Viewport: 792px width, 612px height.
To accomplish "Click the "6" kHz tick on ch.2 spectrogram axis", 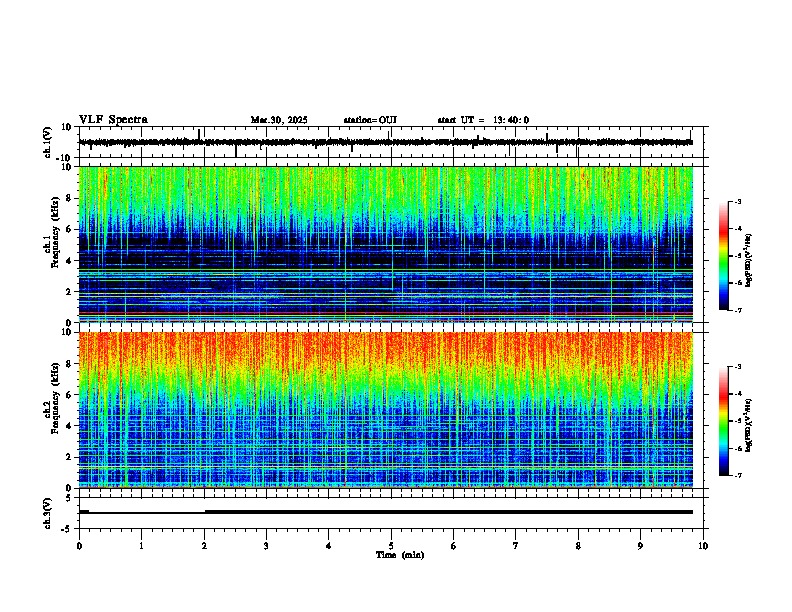I will coord(70,395).
